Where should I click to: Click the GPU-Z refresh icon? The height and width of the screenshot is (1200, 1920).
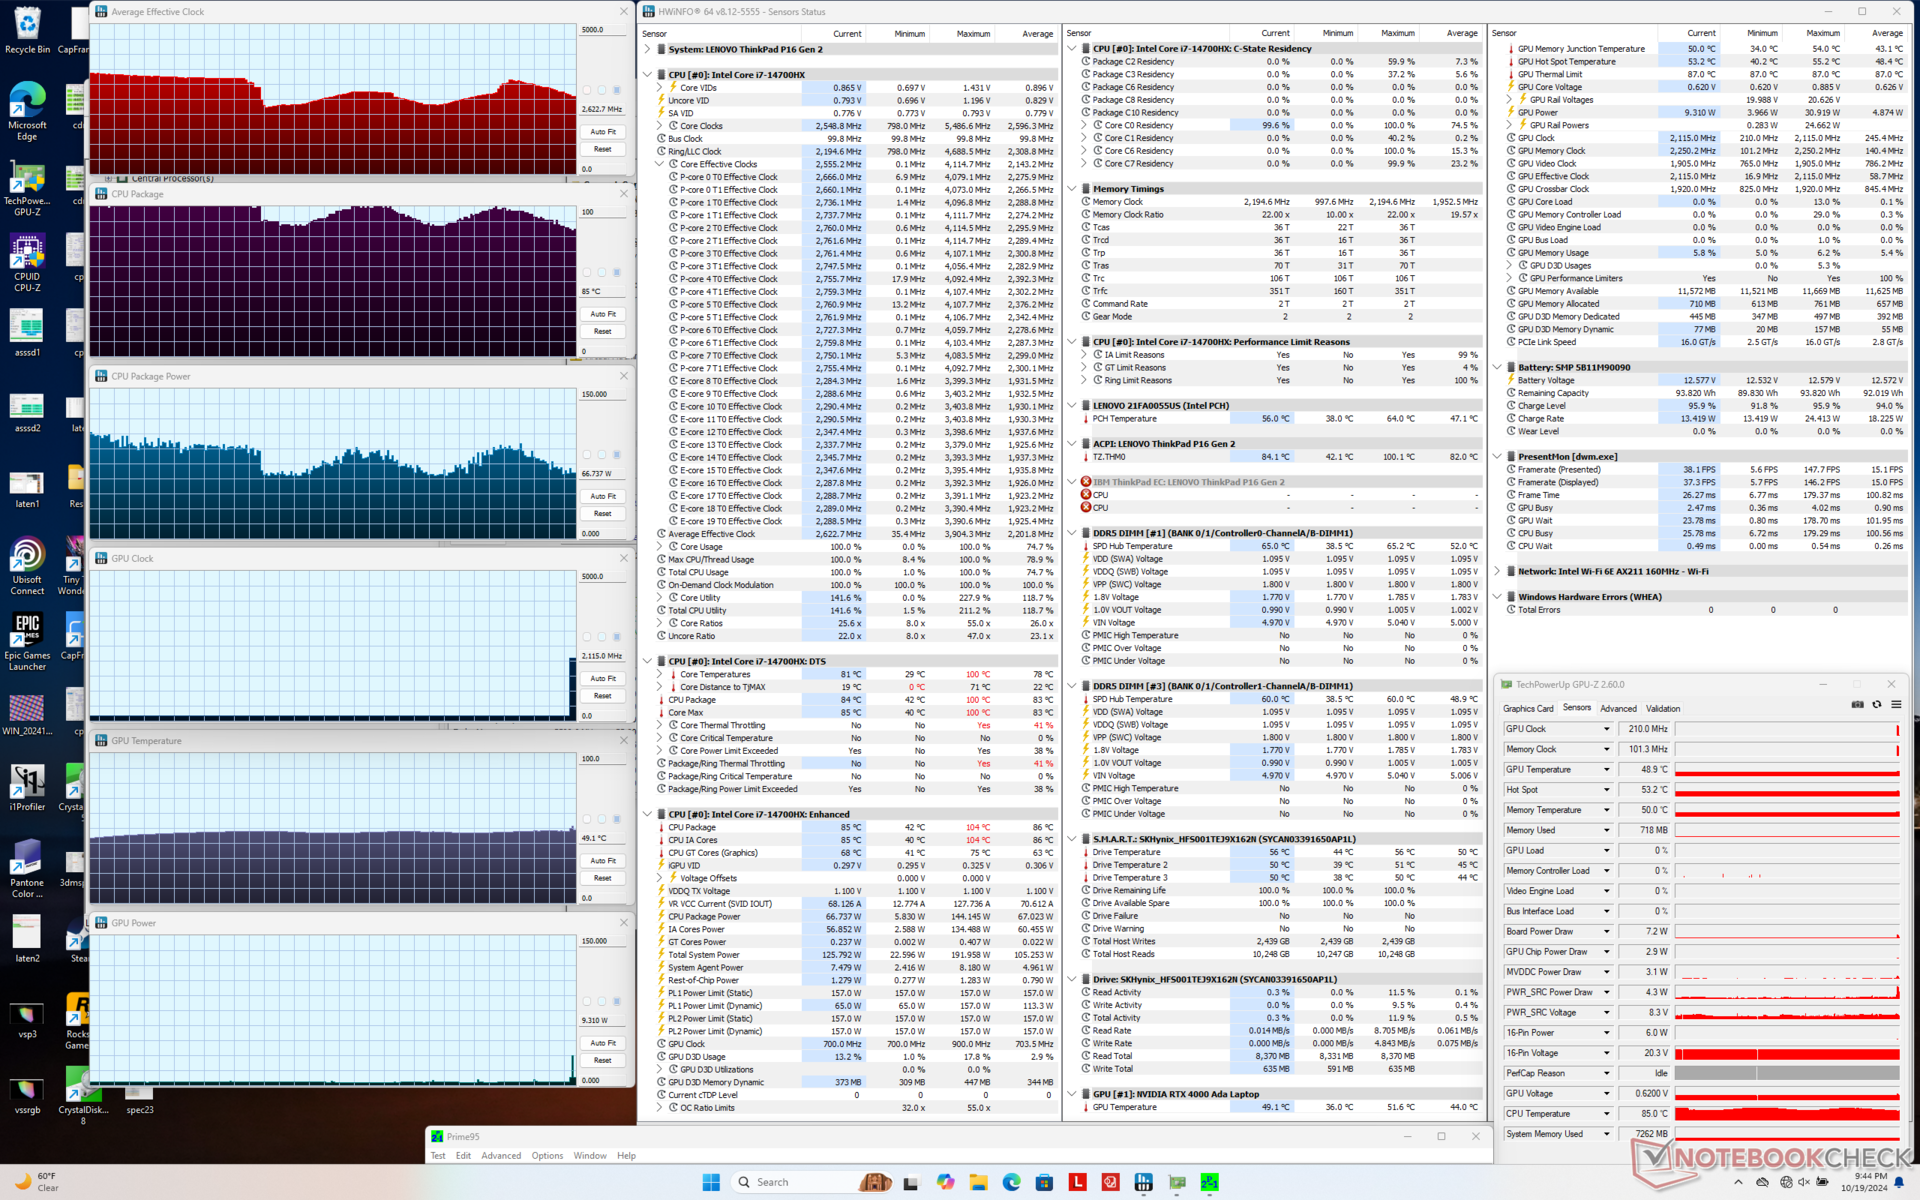coord(1877,705)
